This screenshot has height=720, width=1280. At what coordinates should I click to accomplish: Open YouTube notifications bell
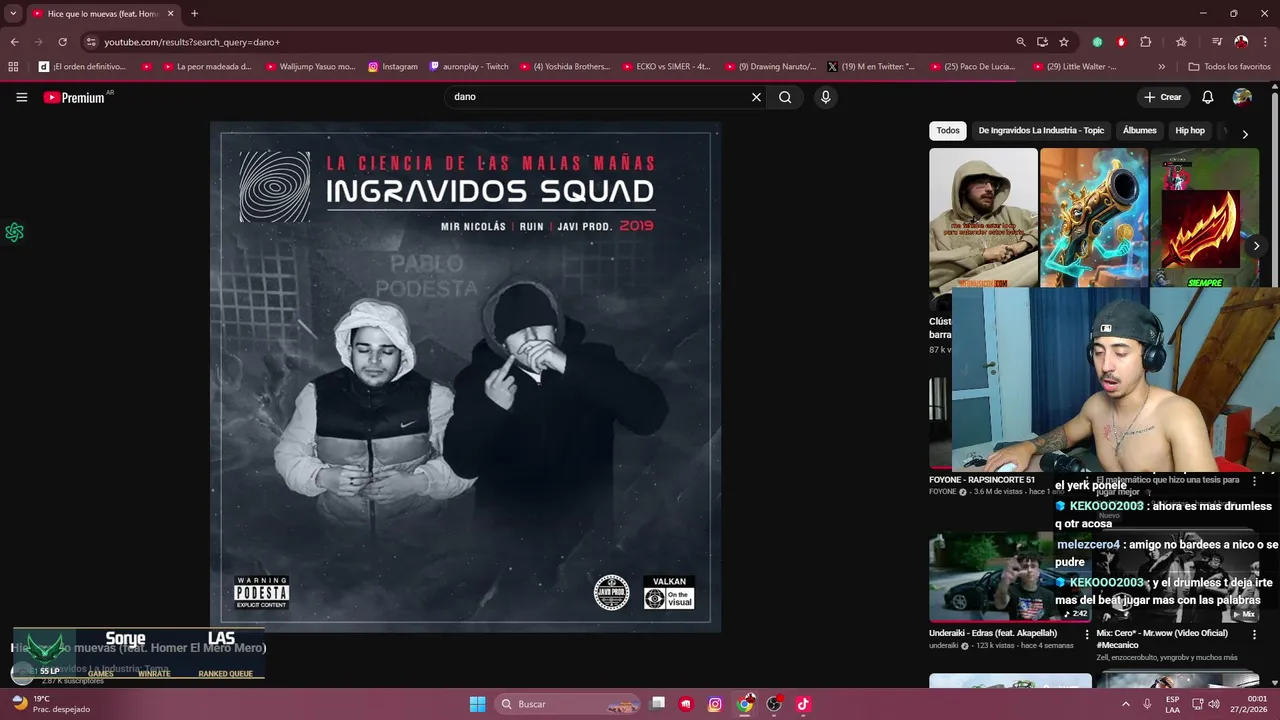coord(1207,97)
